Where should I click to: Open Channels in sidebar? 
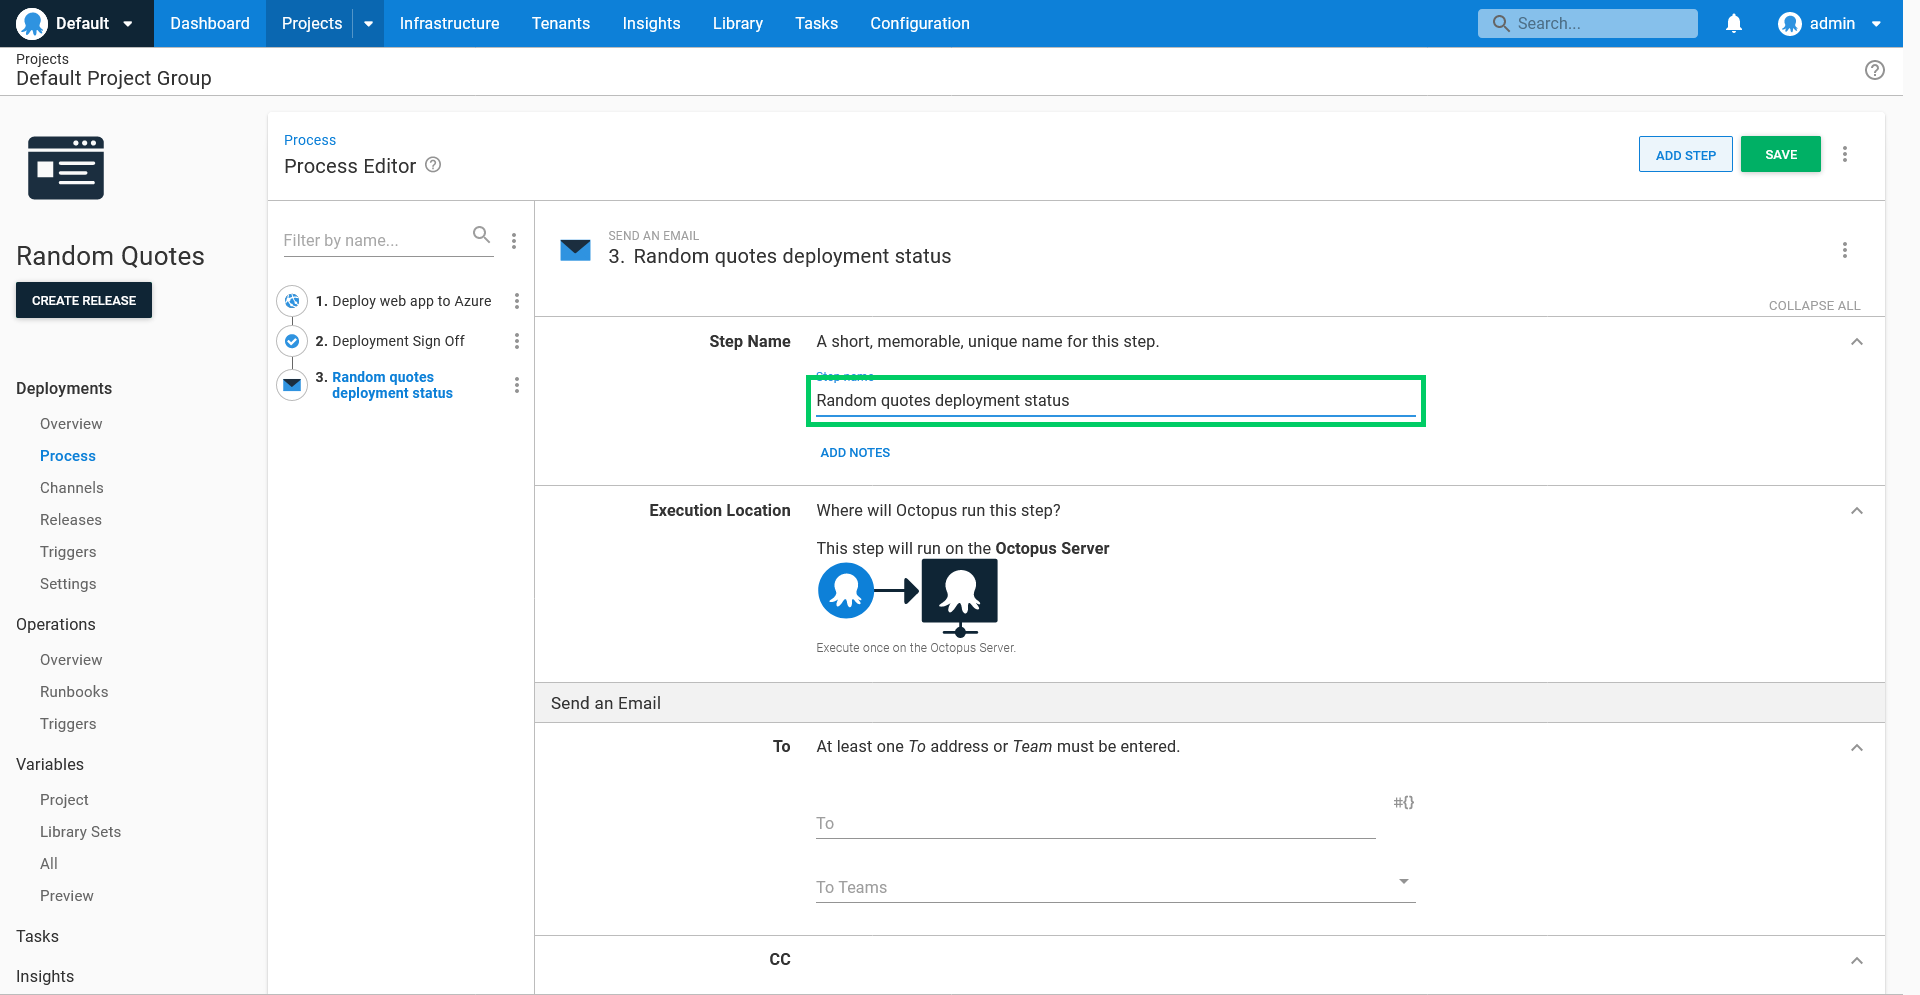[x=72, y=488]
